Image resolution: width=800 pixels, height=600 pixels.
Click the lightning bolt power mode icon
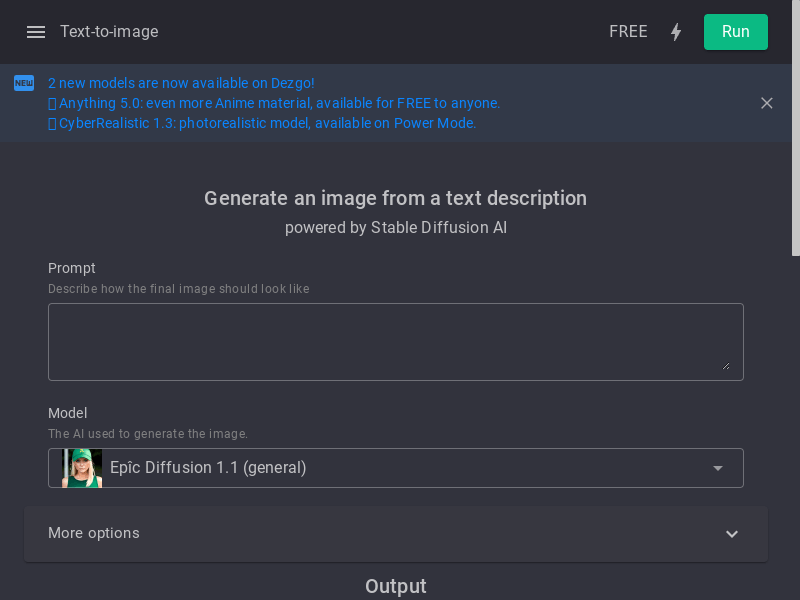click(676, 32)
